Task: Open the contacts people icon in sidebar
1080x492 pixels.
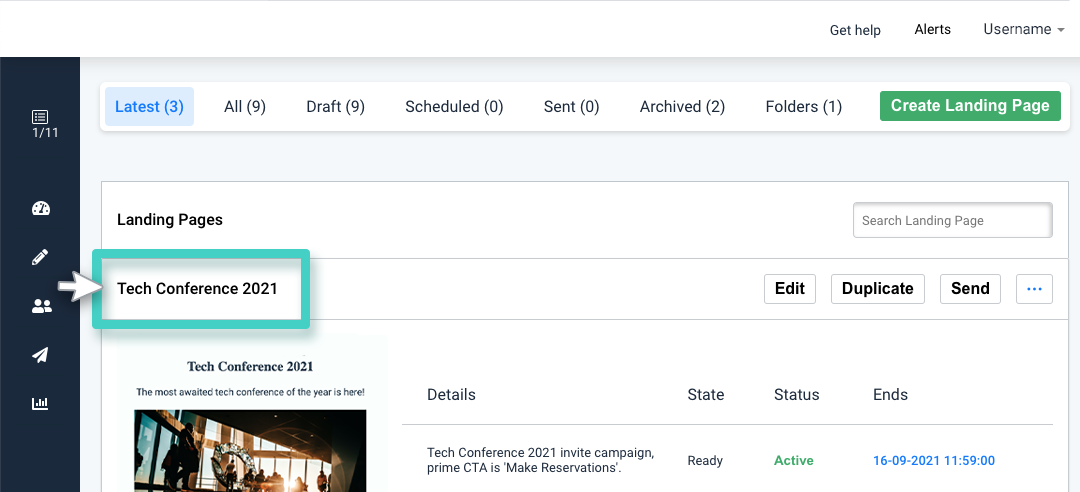Action: pyautogui.click(x=41, y=307)
